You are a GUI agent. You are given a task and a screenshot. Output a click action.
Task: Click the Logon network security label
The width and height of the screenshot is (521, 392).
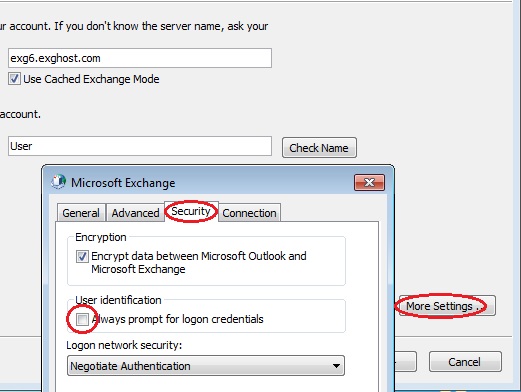pyautogui.click(x=124, y=345)
